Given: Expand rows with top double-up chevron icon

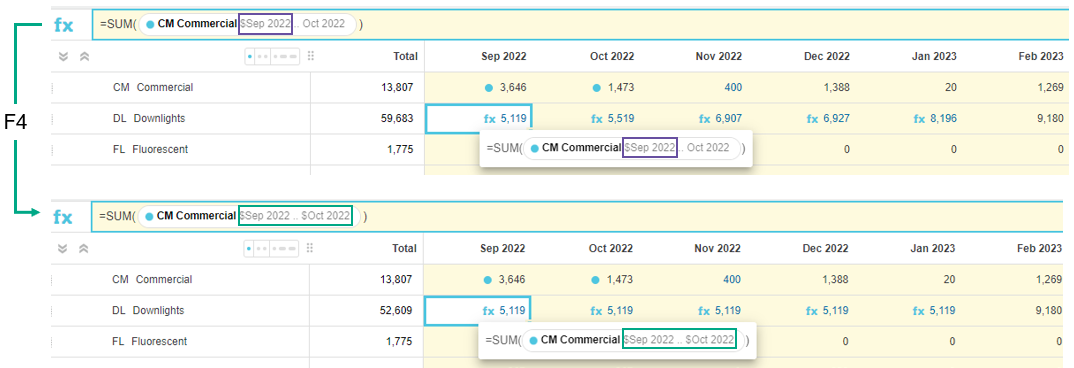Looking at the screenshot, I should tap(84, 56).
